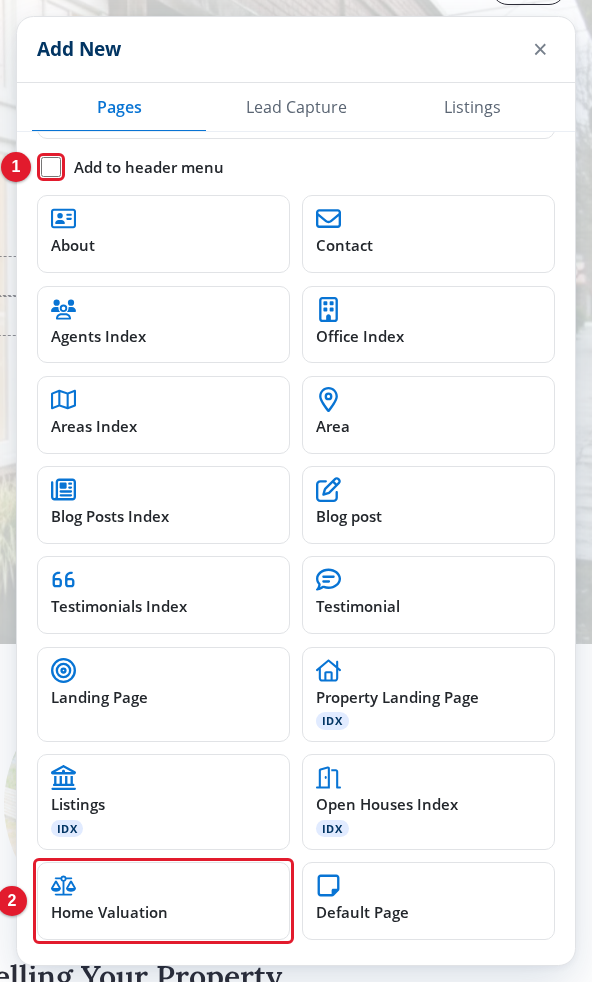Click the Testimonial speech bubble icon
The image size is (592, 982).
click(x=328, y=580)
